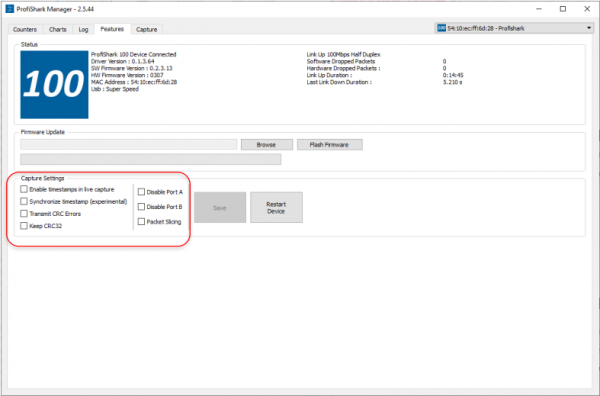The width and height of the screenshot is (600, 396).
Task: Click the last link down value 5.210 s
Action: [x=453, y=82]
